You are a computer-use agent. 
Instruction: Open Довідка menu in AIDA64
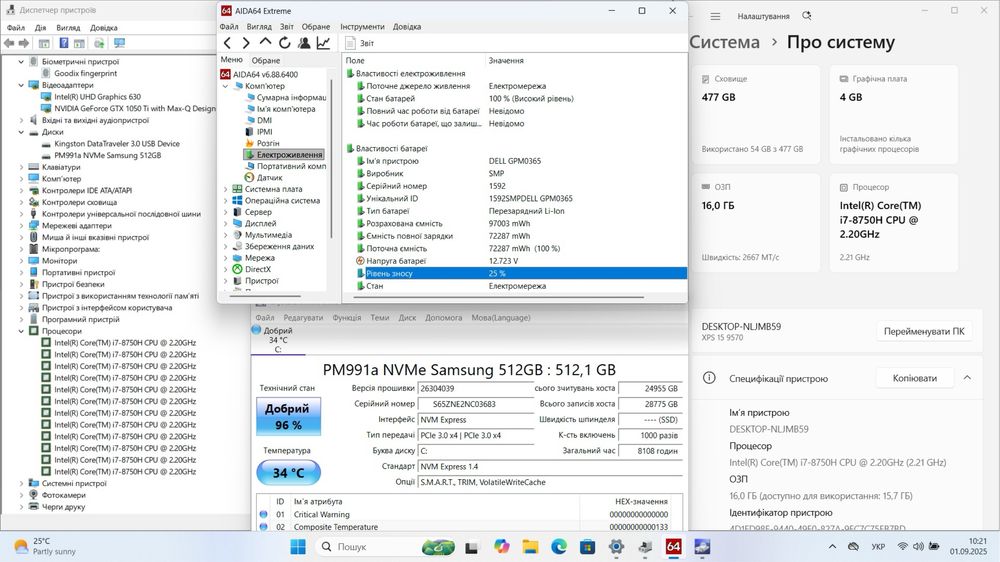pos(407,27)
